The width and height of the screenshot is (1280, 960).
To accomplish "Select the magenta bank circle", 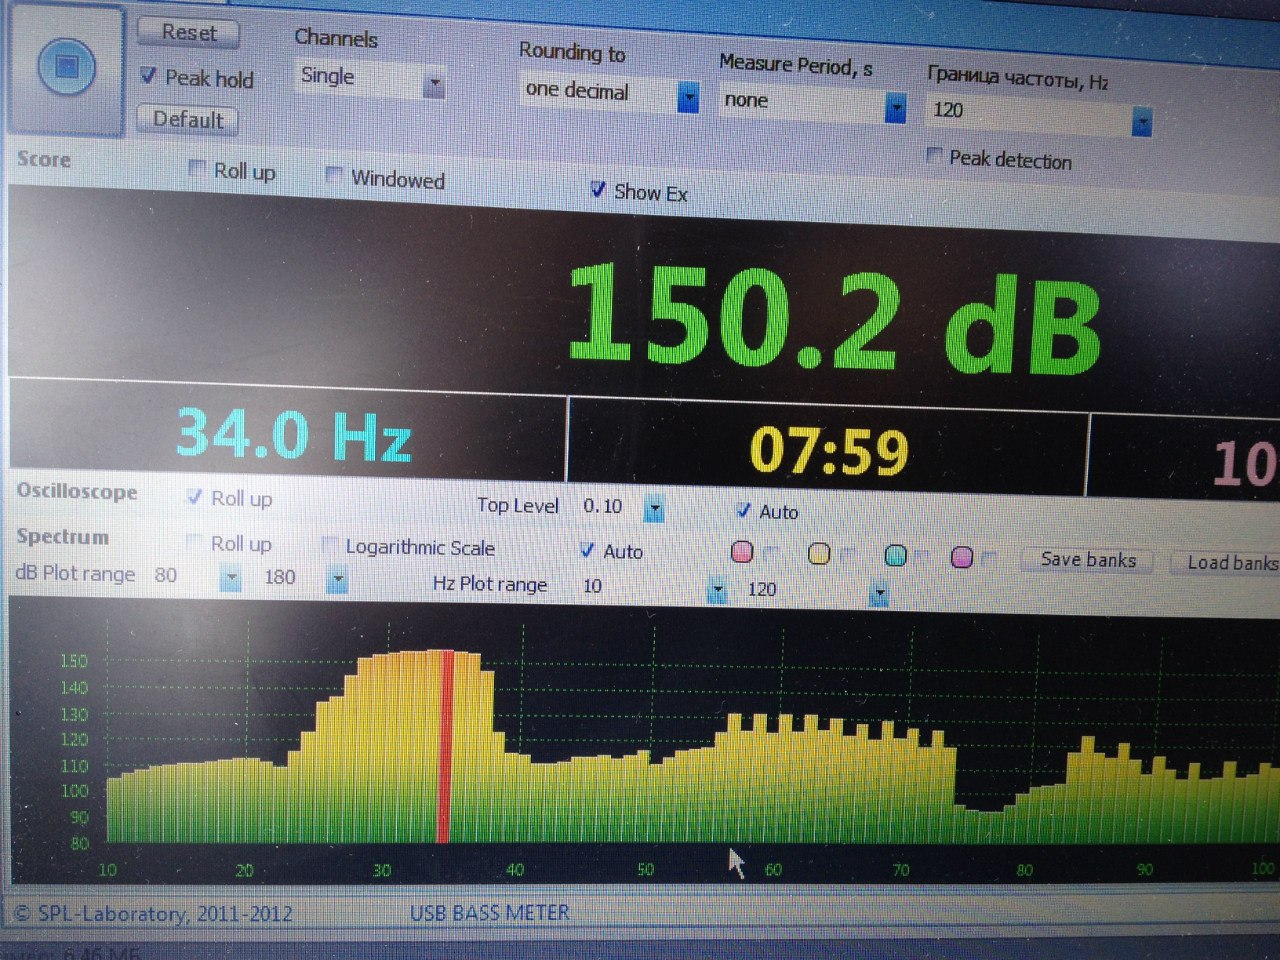I will [x=962, y=557].
